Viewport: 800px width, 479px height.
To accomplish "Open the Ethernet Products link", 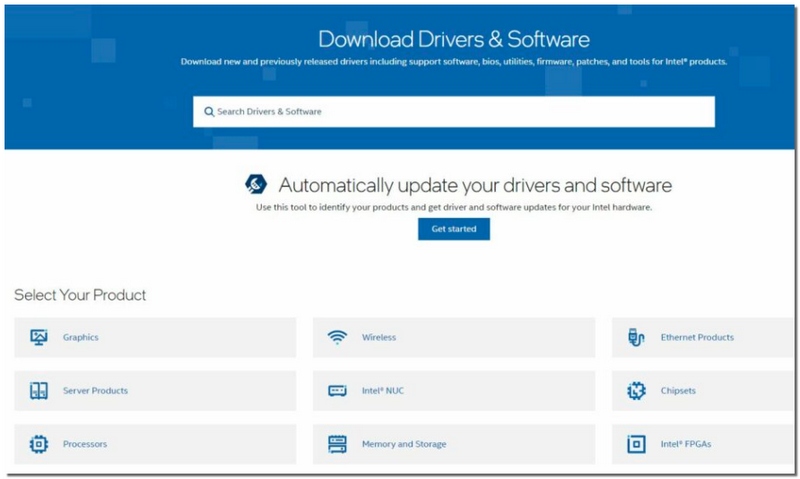I will coord(697,337).
